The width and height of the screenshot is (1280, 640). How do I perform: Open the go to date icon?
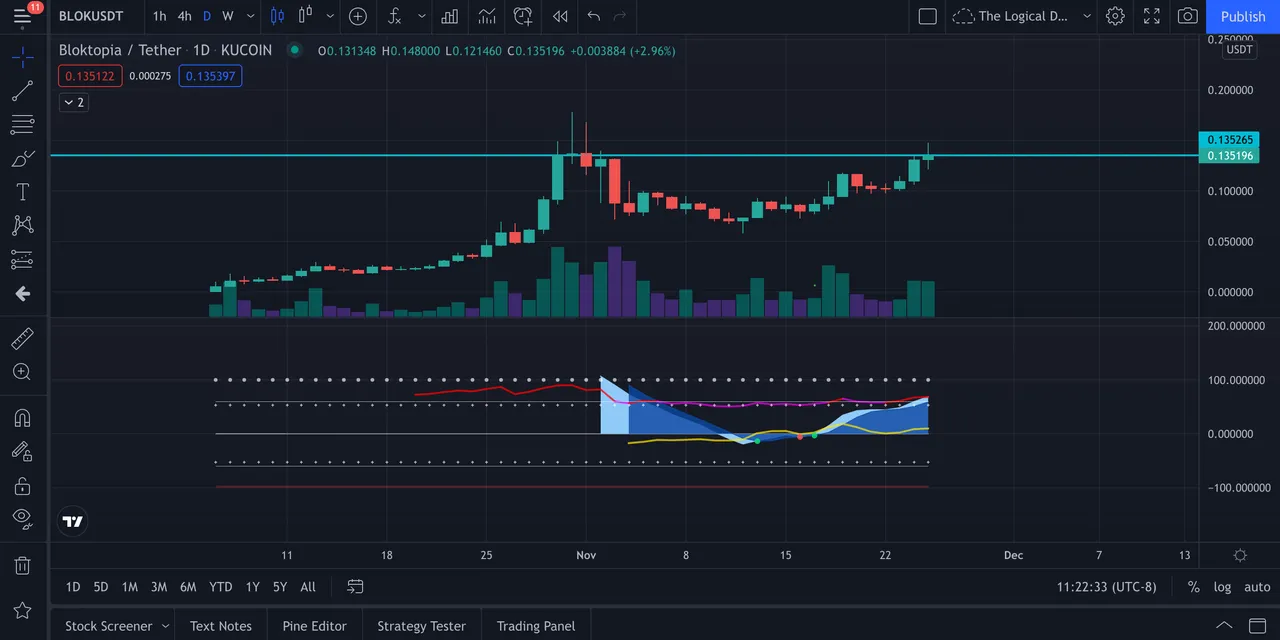click(x=355, y=587)
